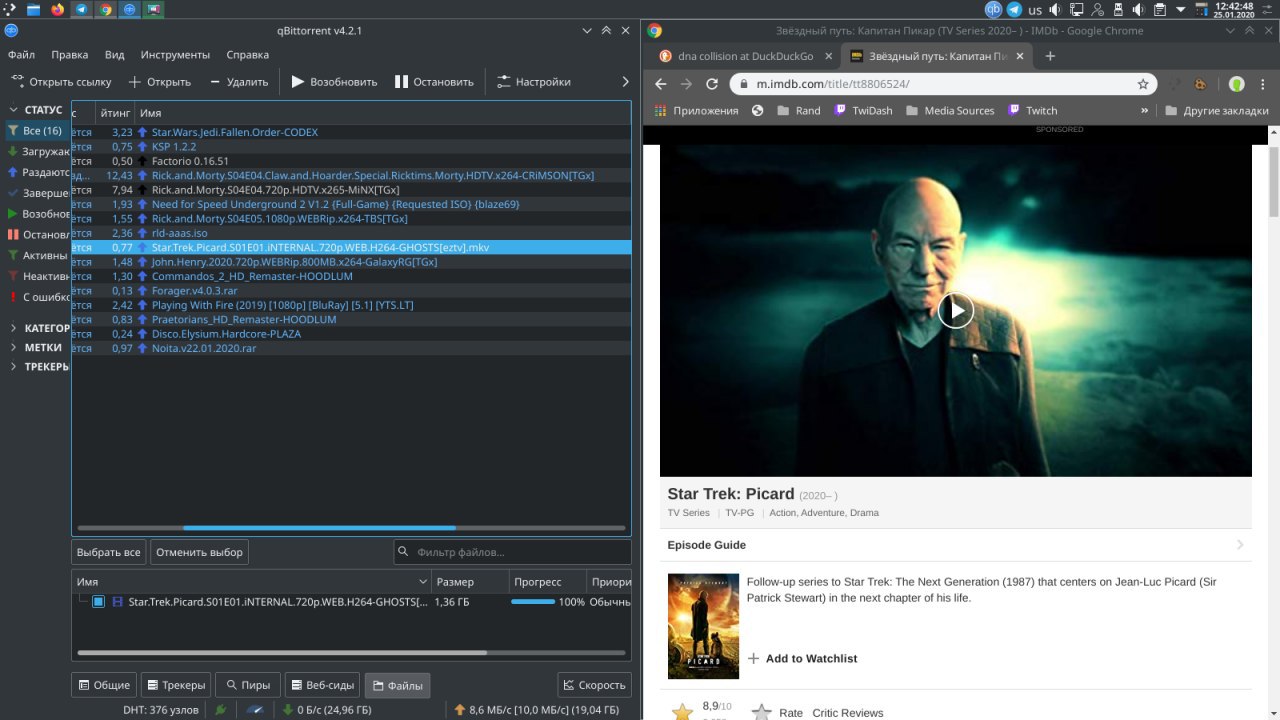This screenshot has height=720, width=1280.
Task: Click the connection status plug icon
Action: 221,710
